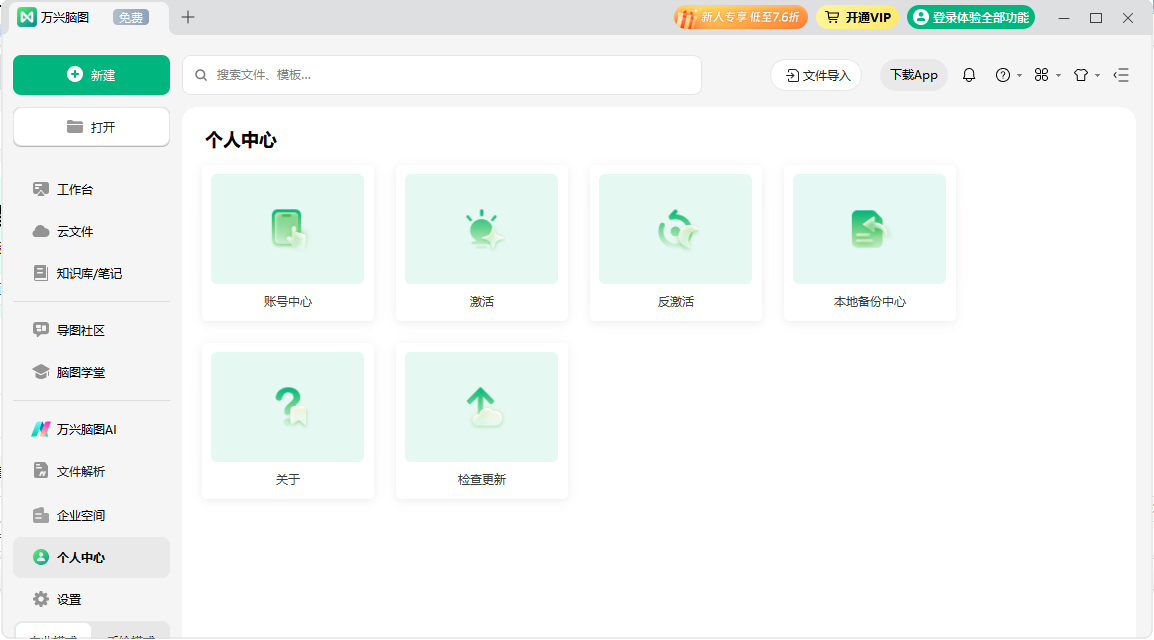Click the magnifier icon in search box
The width and height of the screenshot is (1154, 640).
200,75
